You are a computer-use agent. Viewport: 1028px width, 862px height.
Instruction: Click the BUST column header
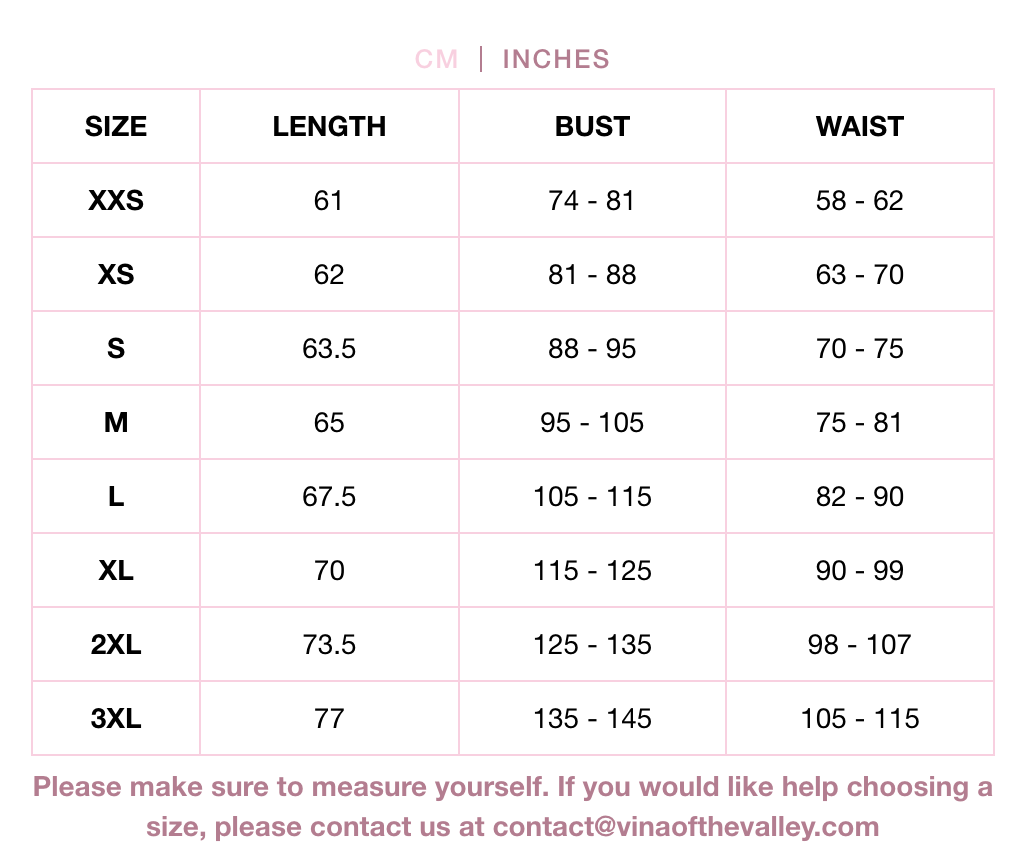592,127
